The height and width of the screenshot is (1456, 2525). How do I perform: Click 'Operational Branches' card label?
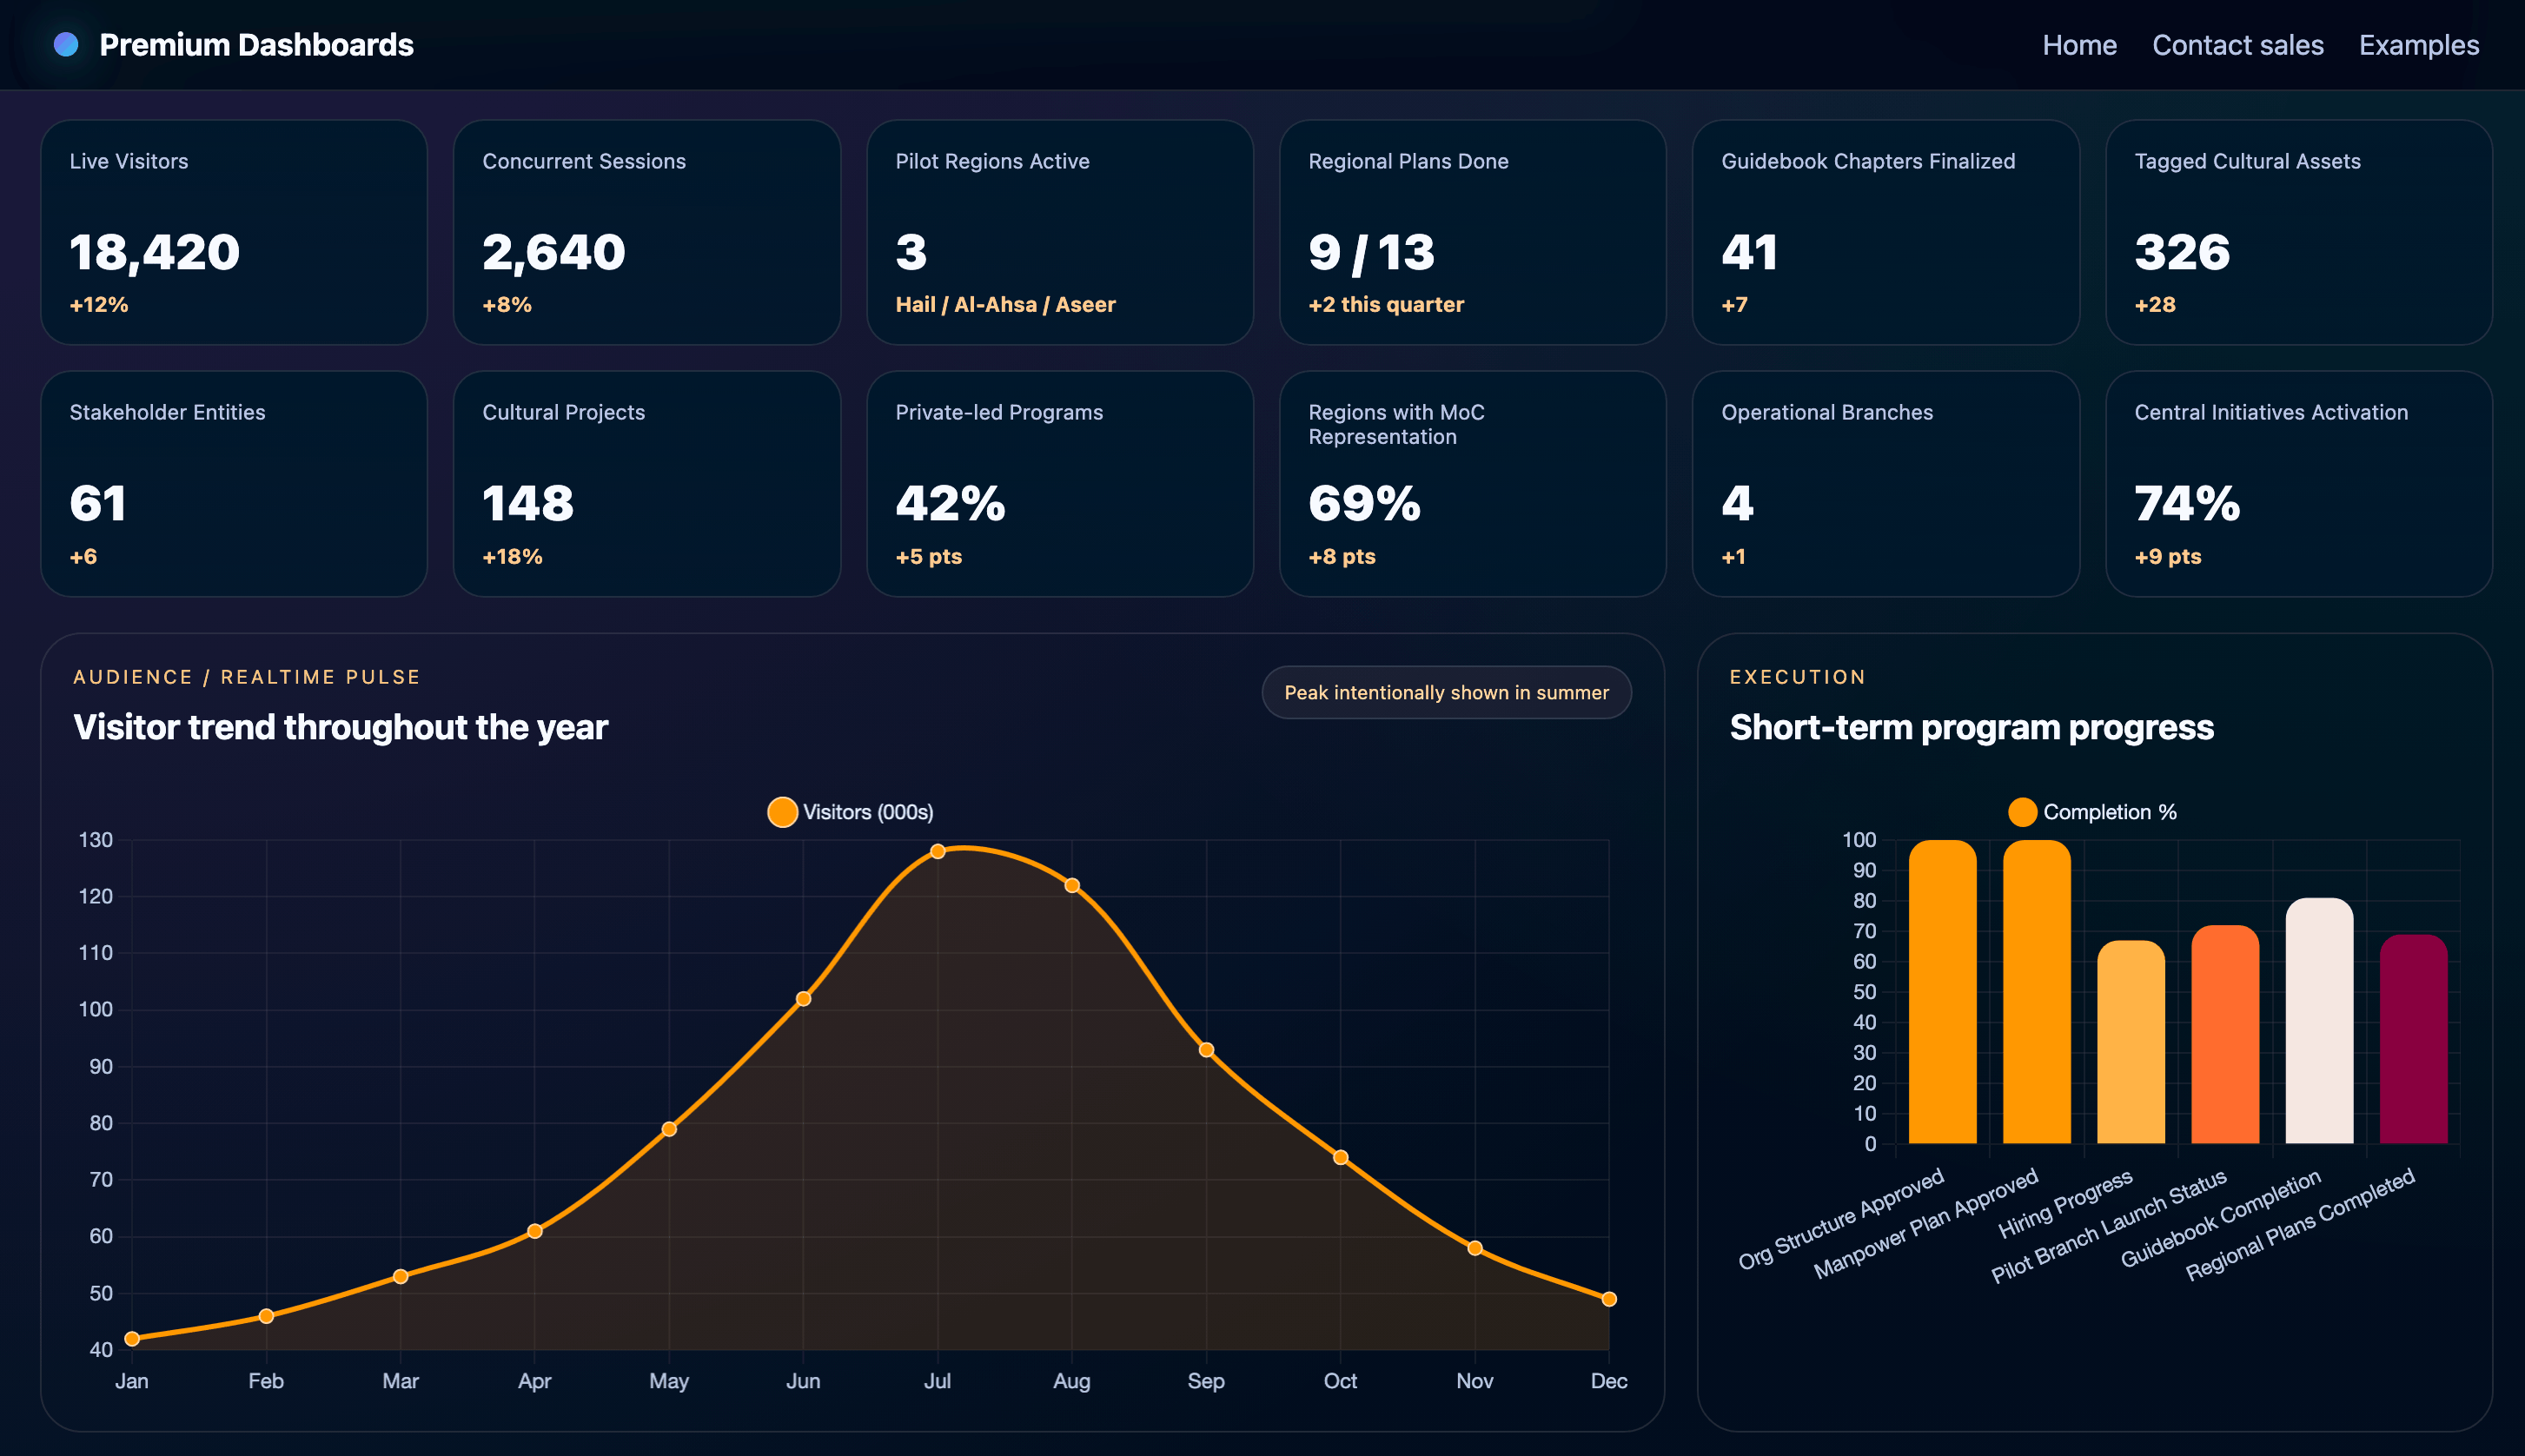coord(1827,412)
